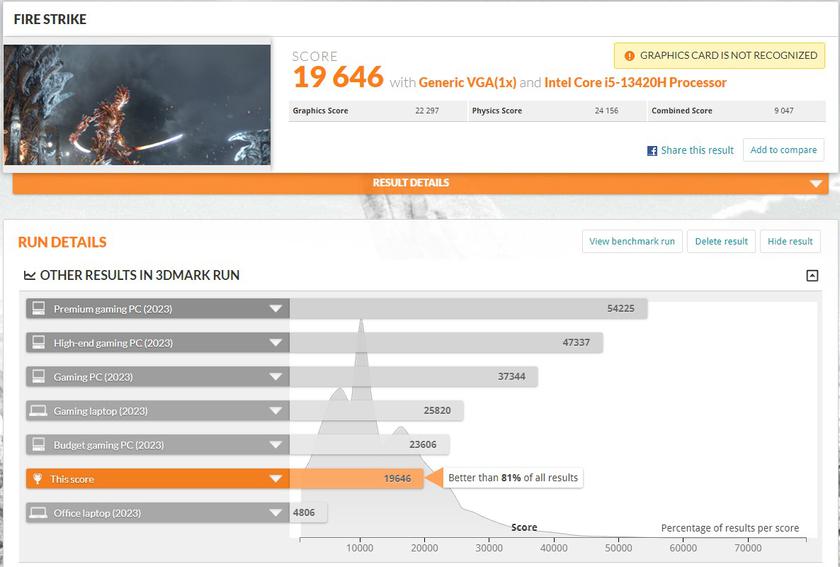
Task: Click the trophy icon in This score row
Action: (x=39, y=479)
